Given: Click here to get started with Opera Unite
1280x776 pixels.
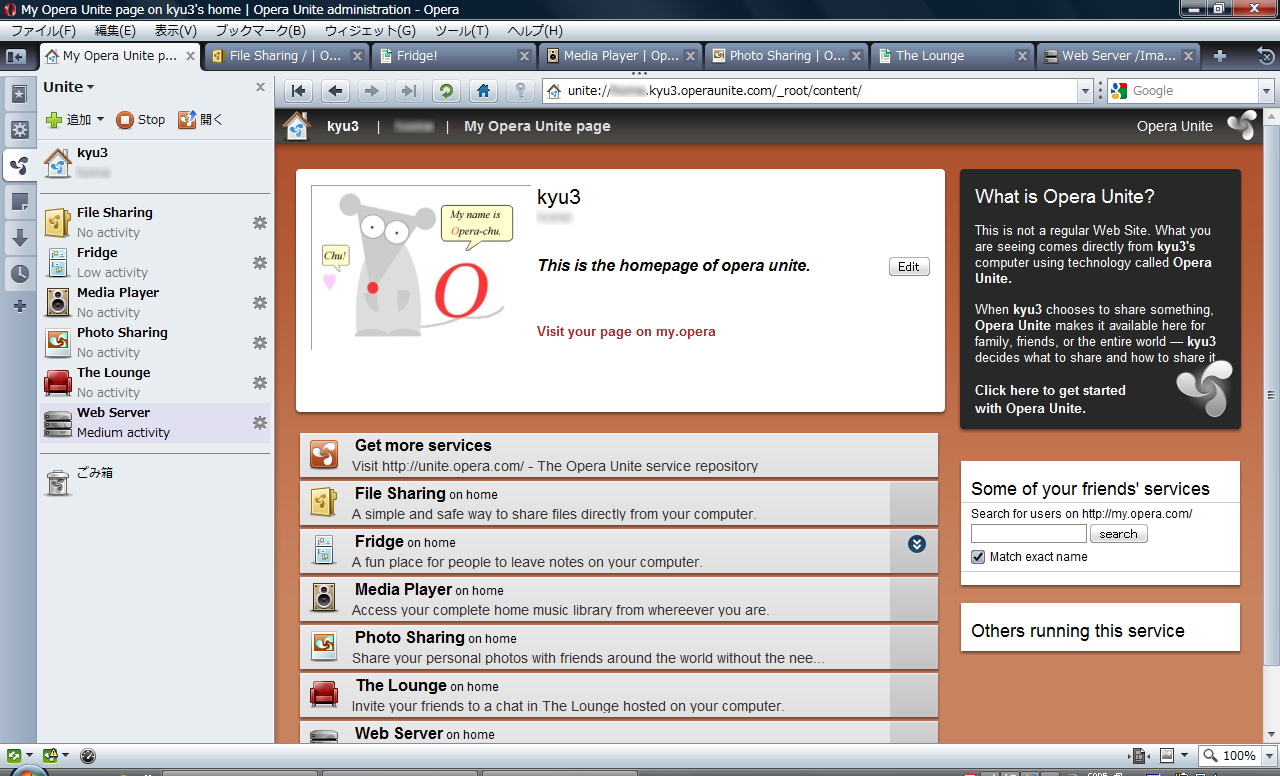Looking at the screenshot, I should pos(1050,399).
